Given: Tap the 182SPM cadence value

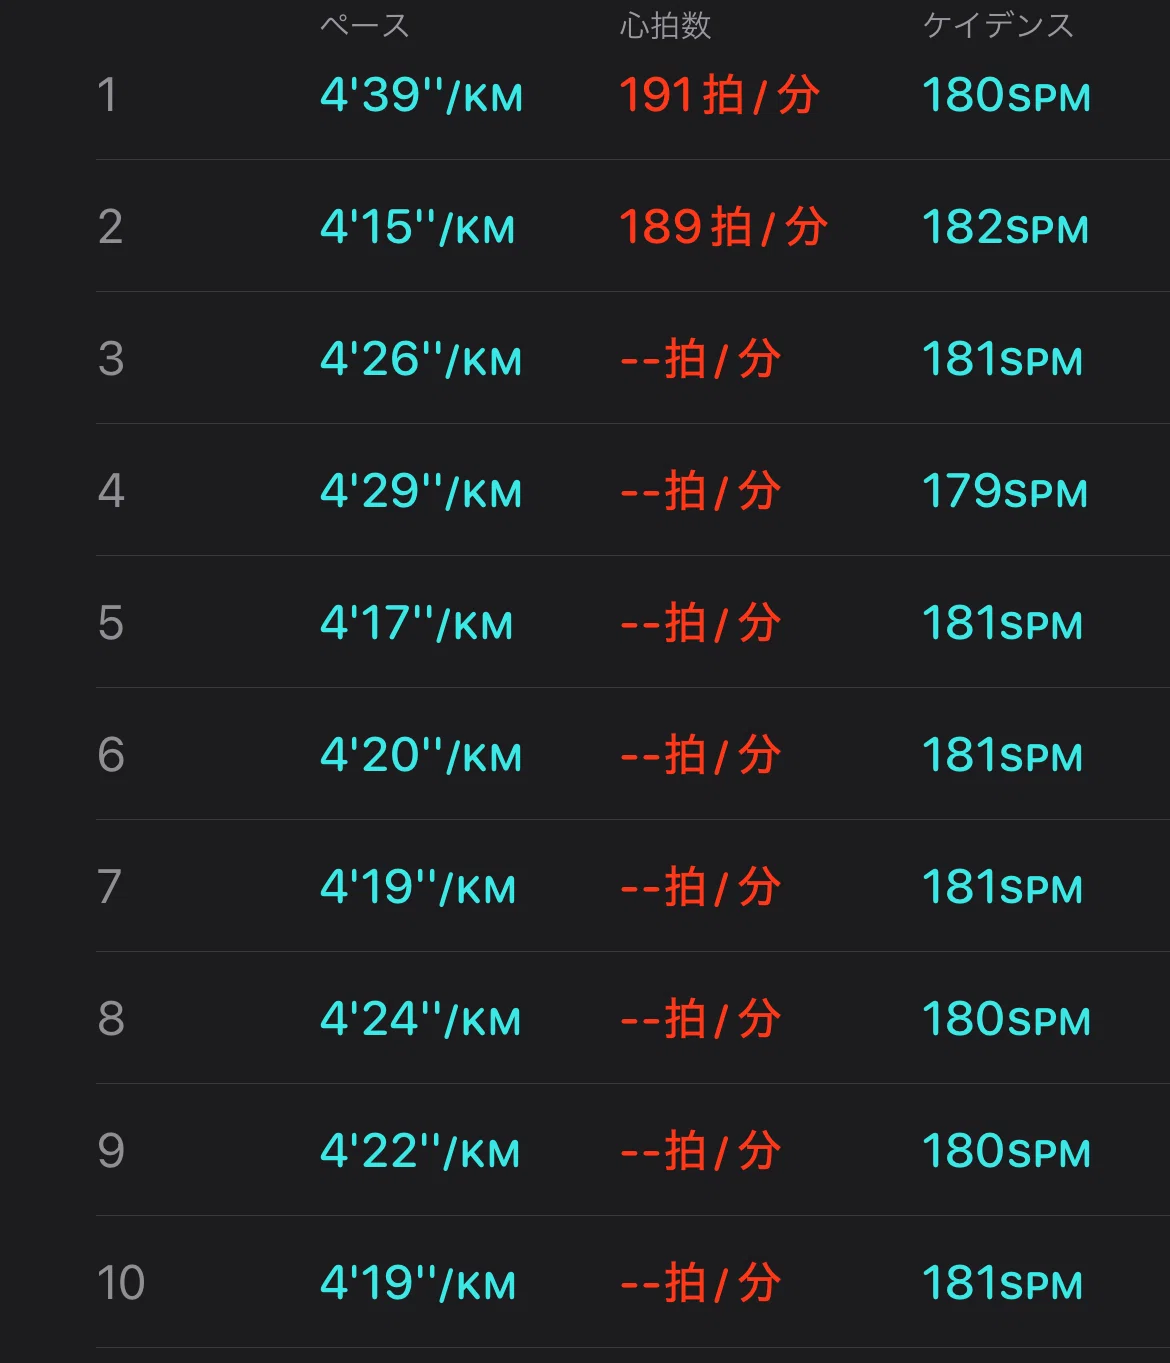Looking at the screenshot, I should point(1005,227).
